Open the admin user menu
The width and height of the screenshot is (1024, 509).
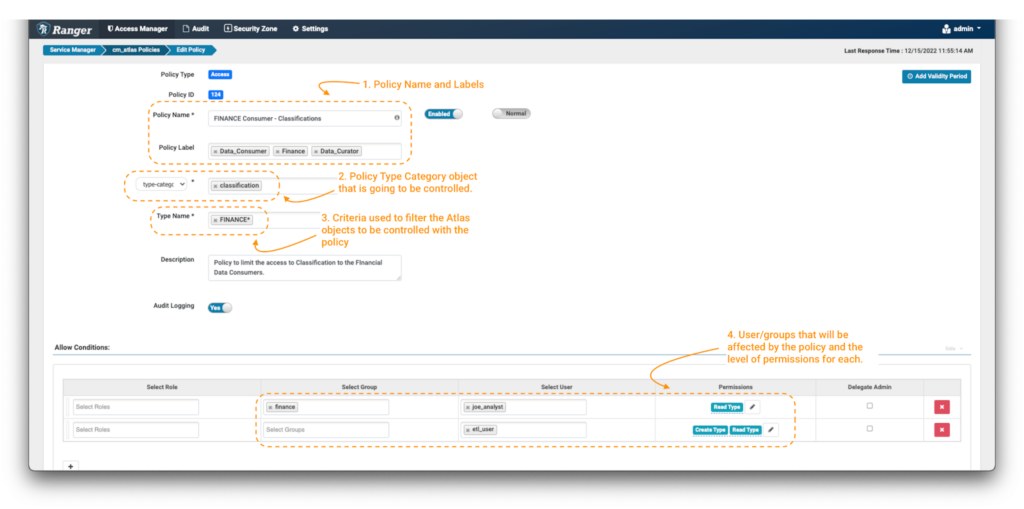pos(961,29)
